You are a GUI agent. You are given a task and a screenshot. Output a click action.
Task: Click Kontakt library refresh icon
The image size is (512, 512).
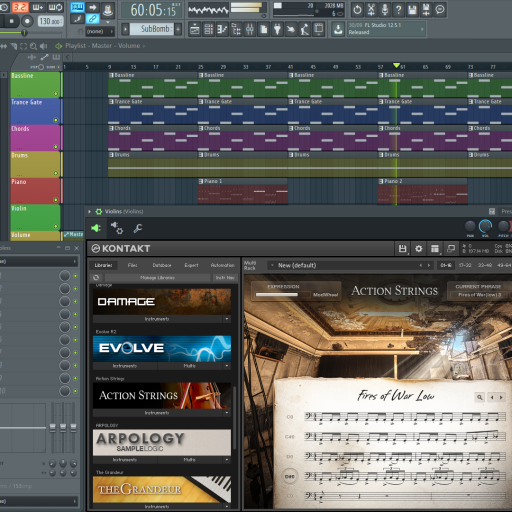[96, 277]
